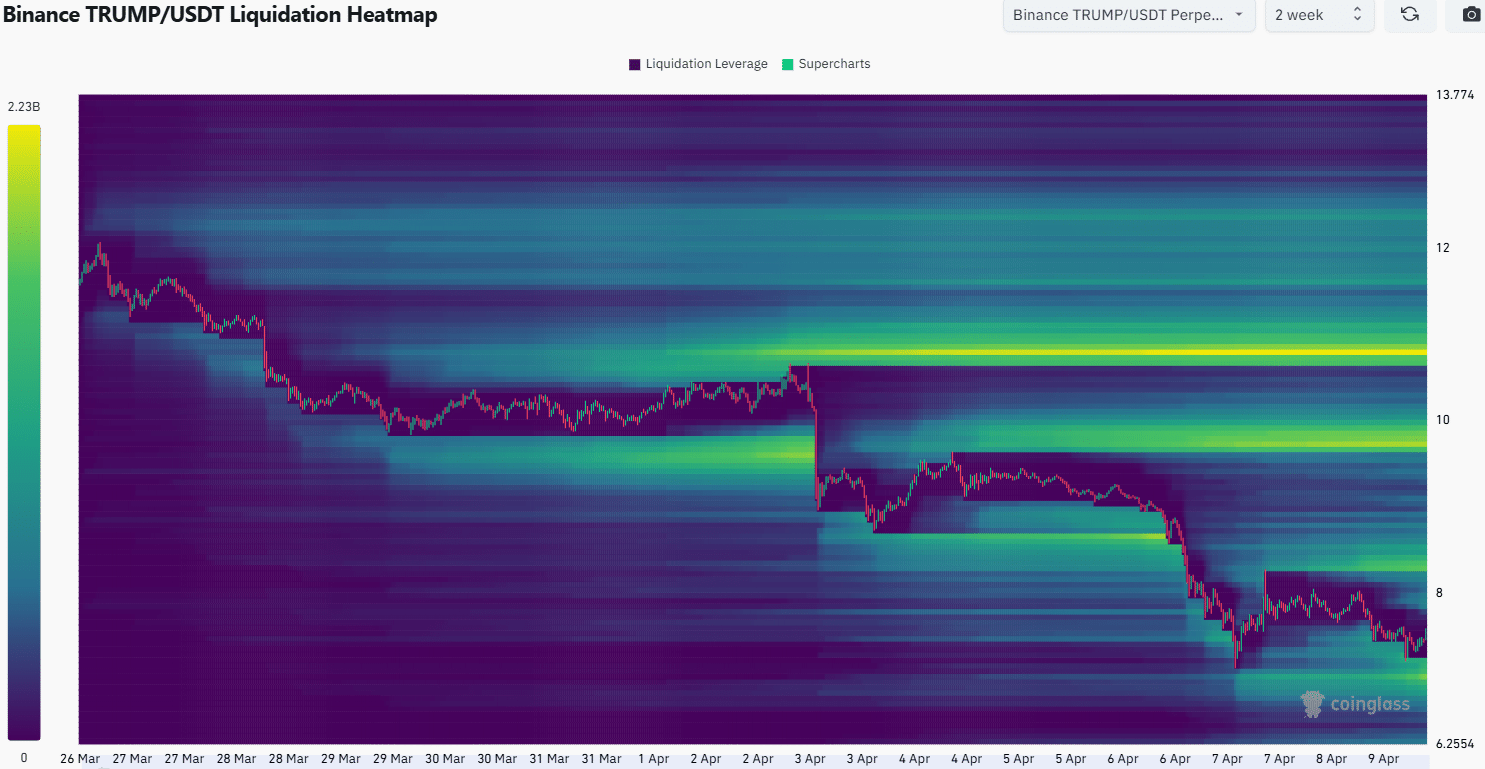
Task: Click the 0 minimum of the color scale
Action: [x=24, y=757]
